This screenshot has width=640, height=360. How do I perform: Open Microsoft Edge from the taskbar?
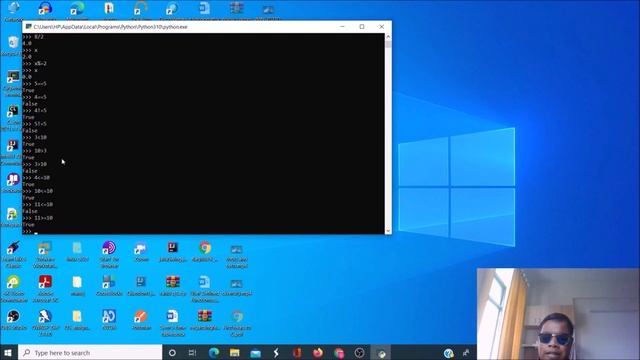click(x=213, y=353)
